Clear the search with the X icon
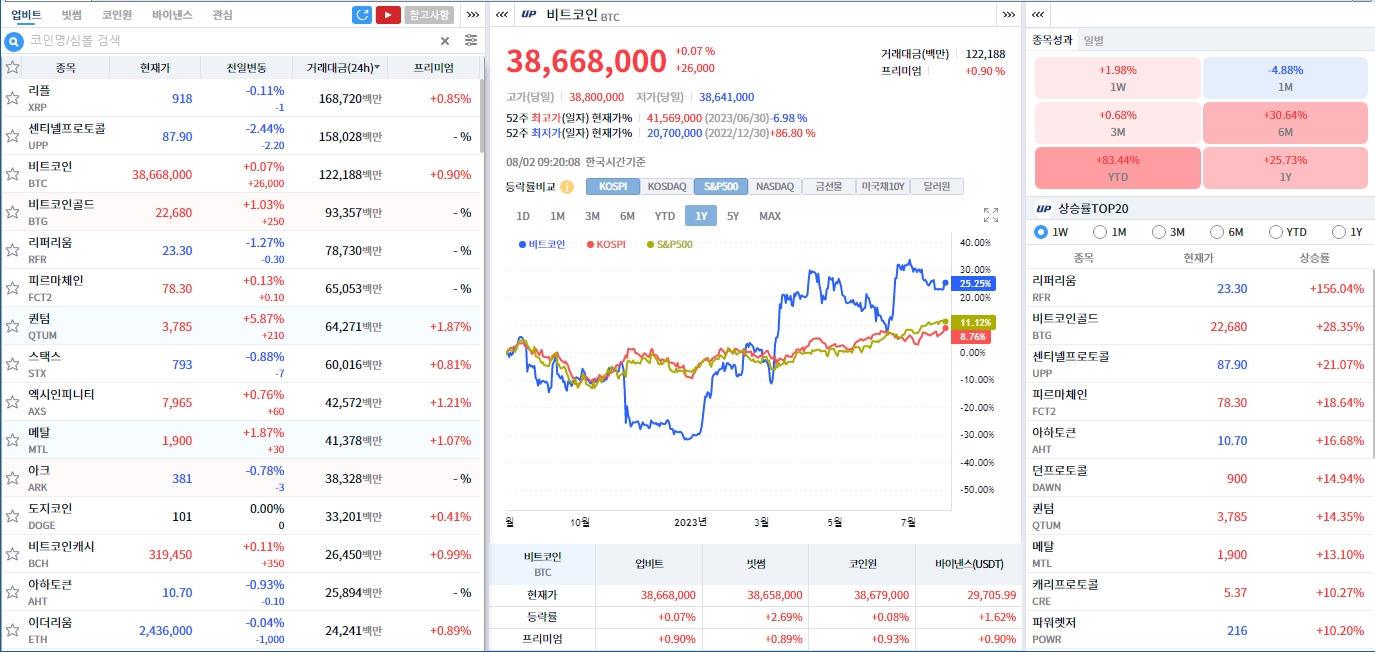 (x=445, y=40)
